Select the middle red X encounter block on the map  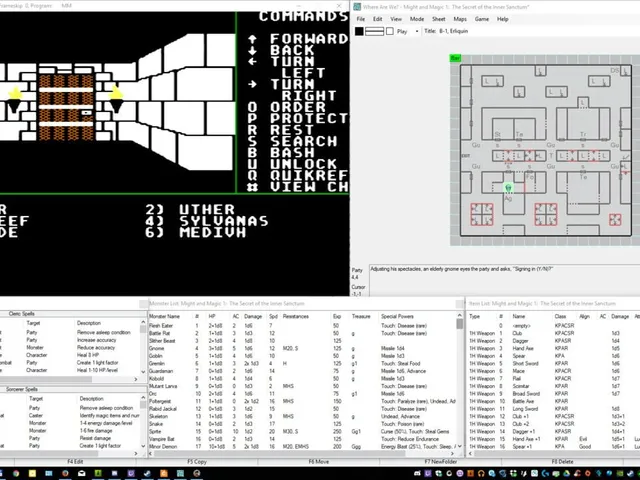pos(546,214)
